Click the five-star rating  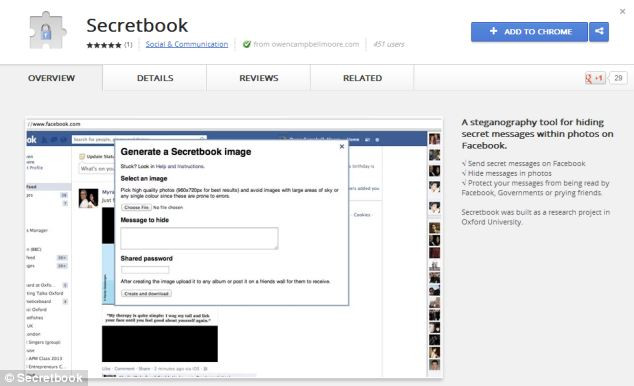[104, 45]
